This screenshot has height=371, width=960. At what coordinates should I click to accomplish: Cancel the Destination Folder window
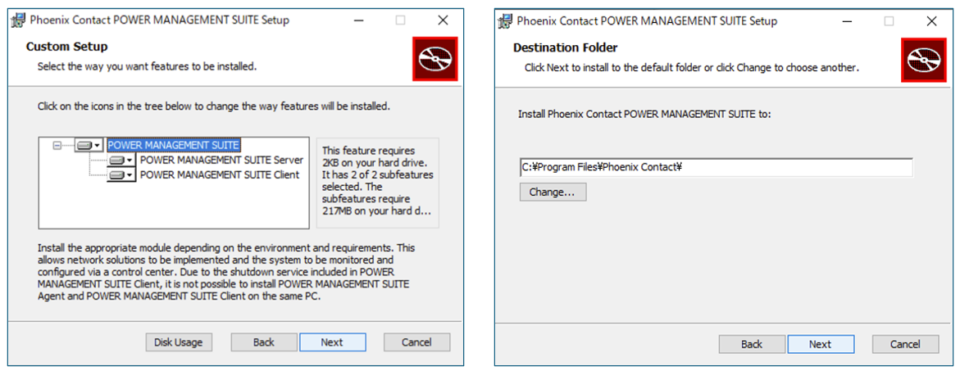click(906, 344)
